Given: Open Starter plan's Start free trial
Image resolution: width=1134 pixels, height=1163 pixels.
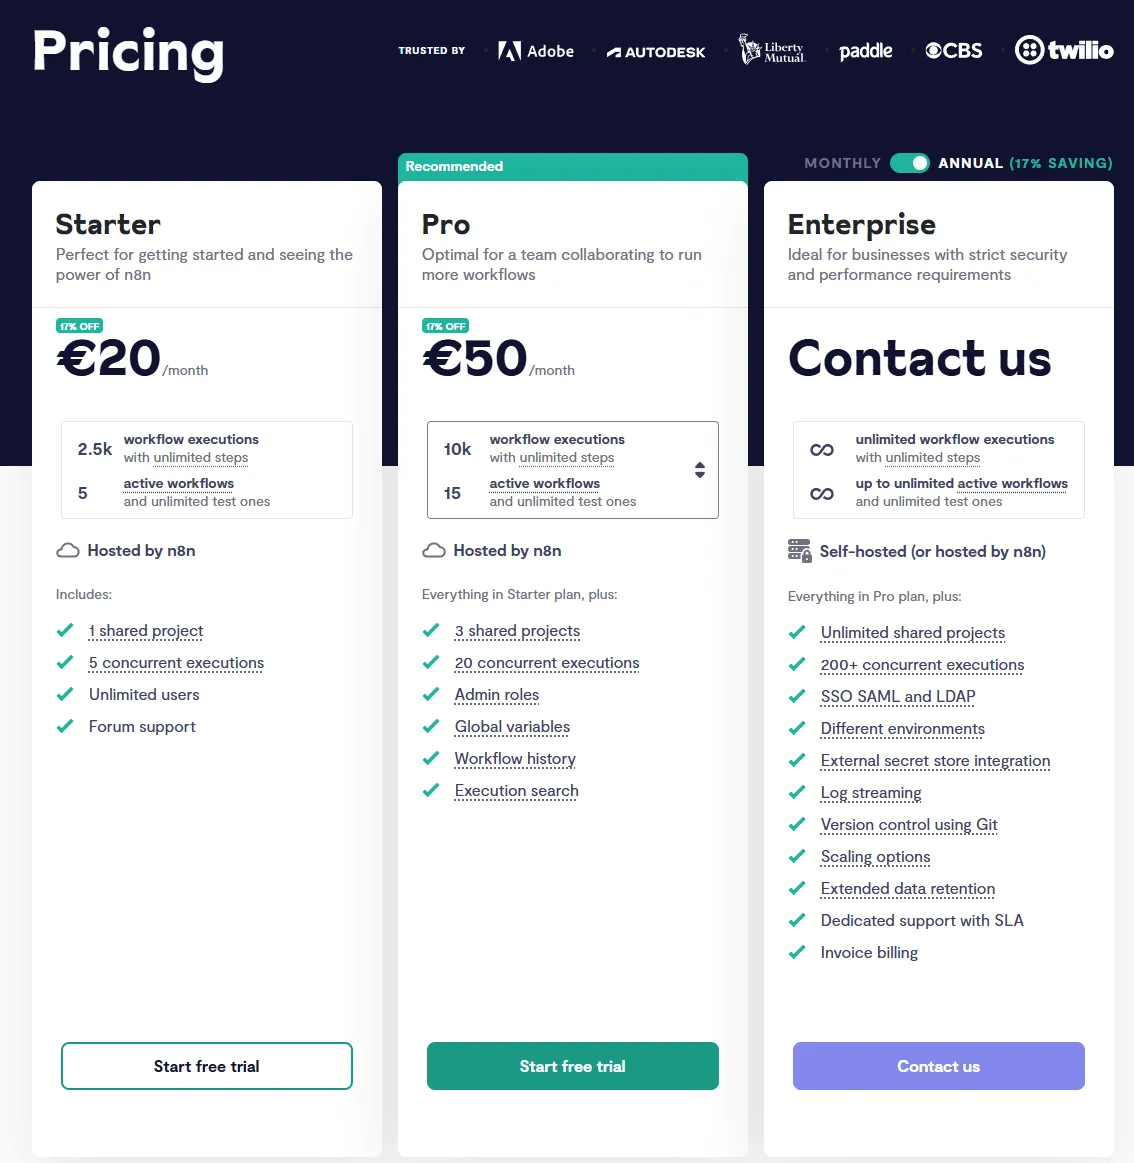Looking at the screenshot, I should point(207,1066).
